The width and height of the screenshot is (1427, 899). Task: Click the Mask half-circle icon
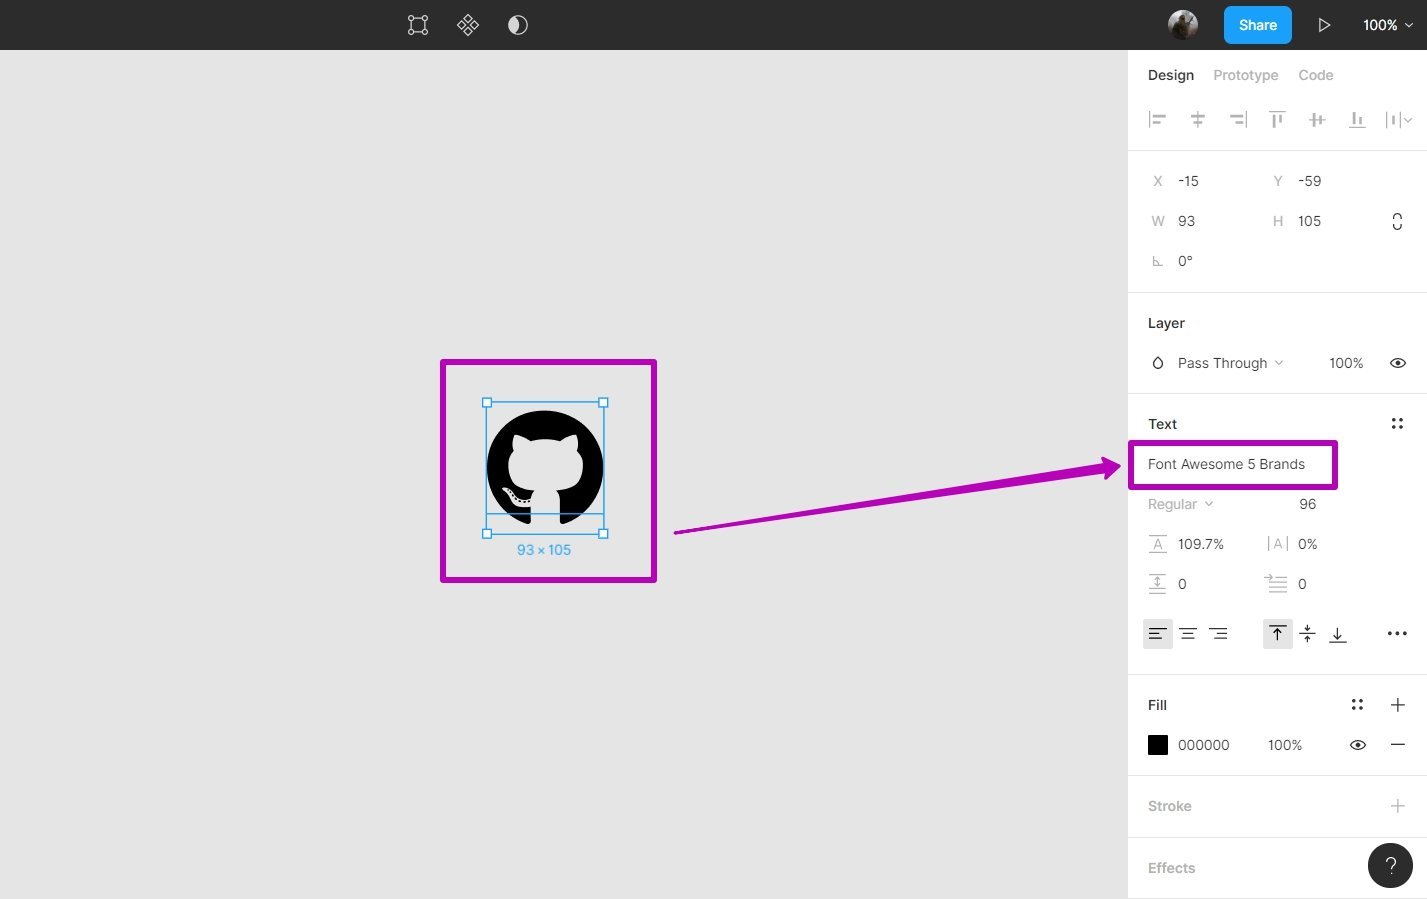[x=517, y=25]
